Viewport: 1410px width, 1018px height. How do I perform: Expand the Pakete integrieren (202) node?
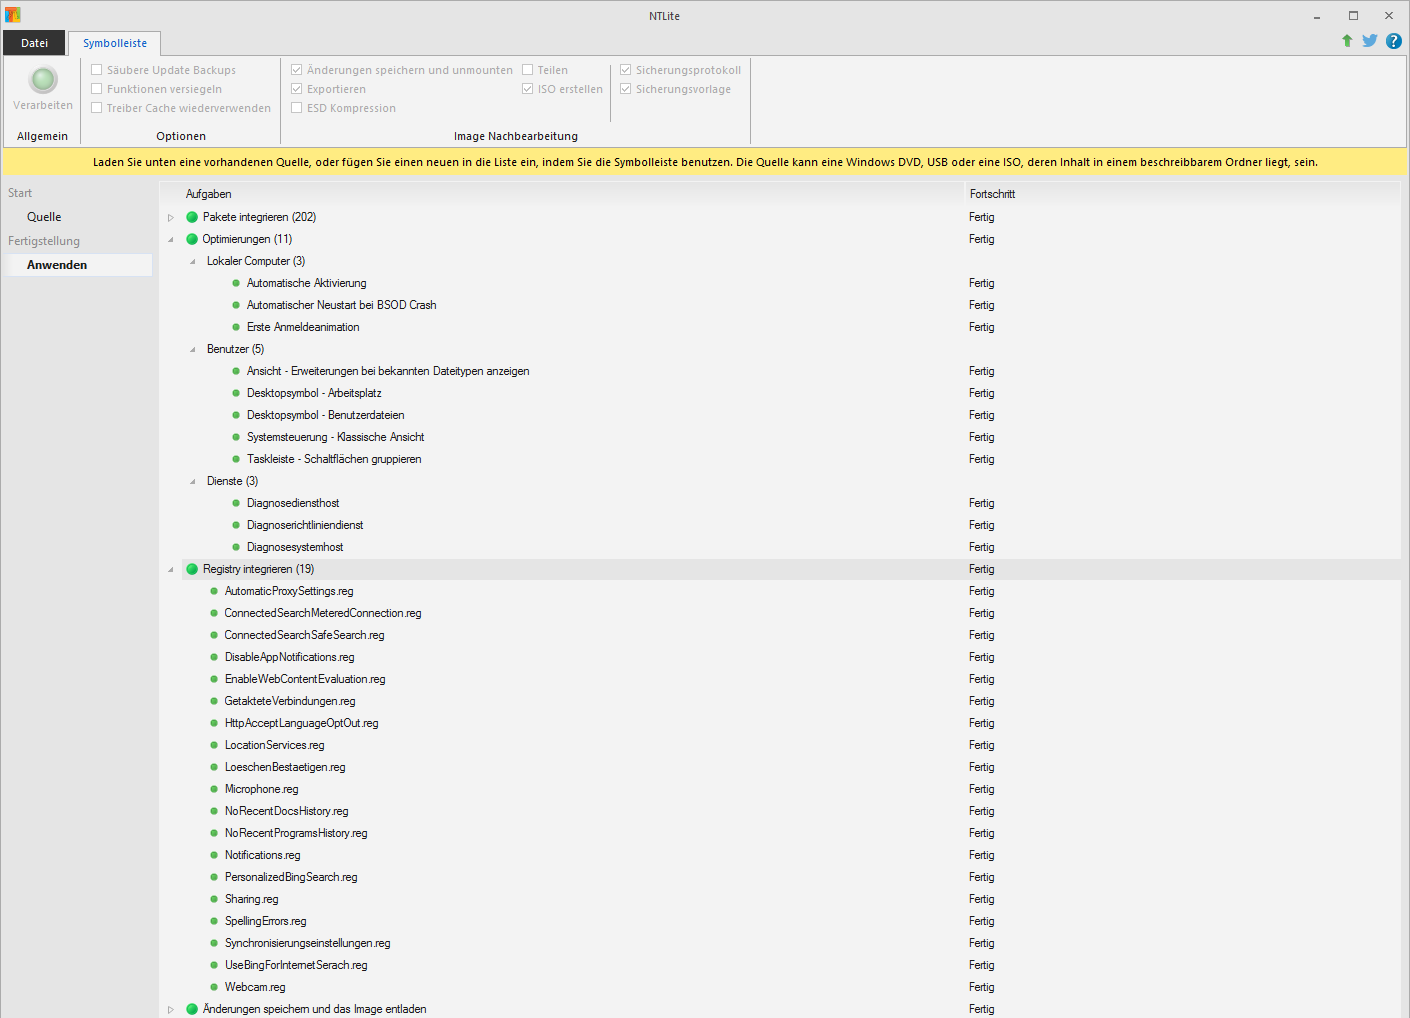click(x=171, y=217)
